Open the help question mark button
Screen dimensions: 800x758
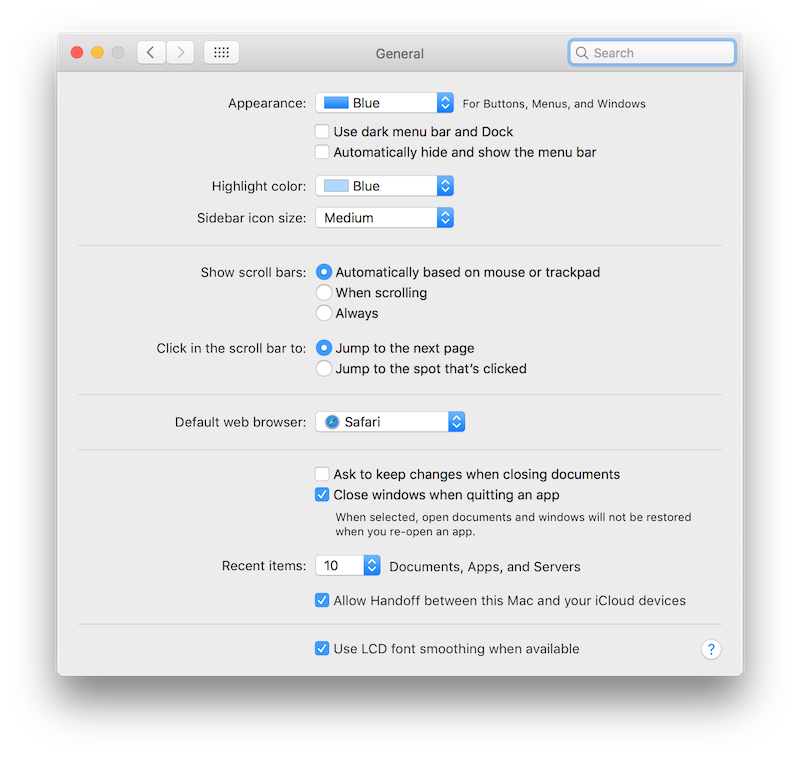click(x=710, y=649)
